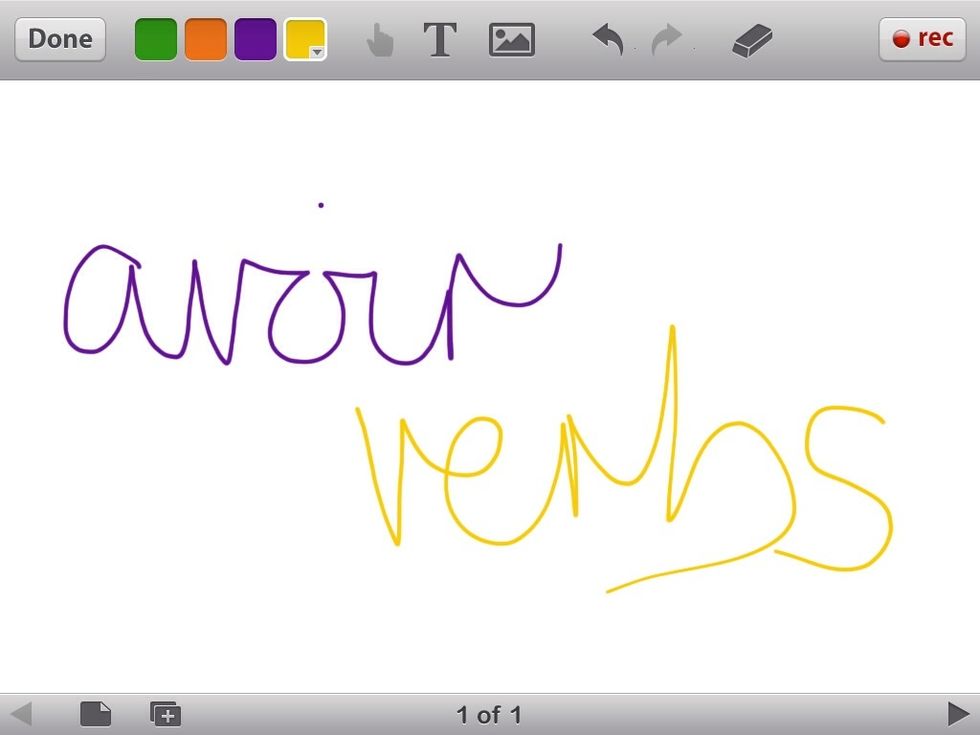
Task: Insert an image using the picture icon
Action: tap(511, 40)
